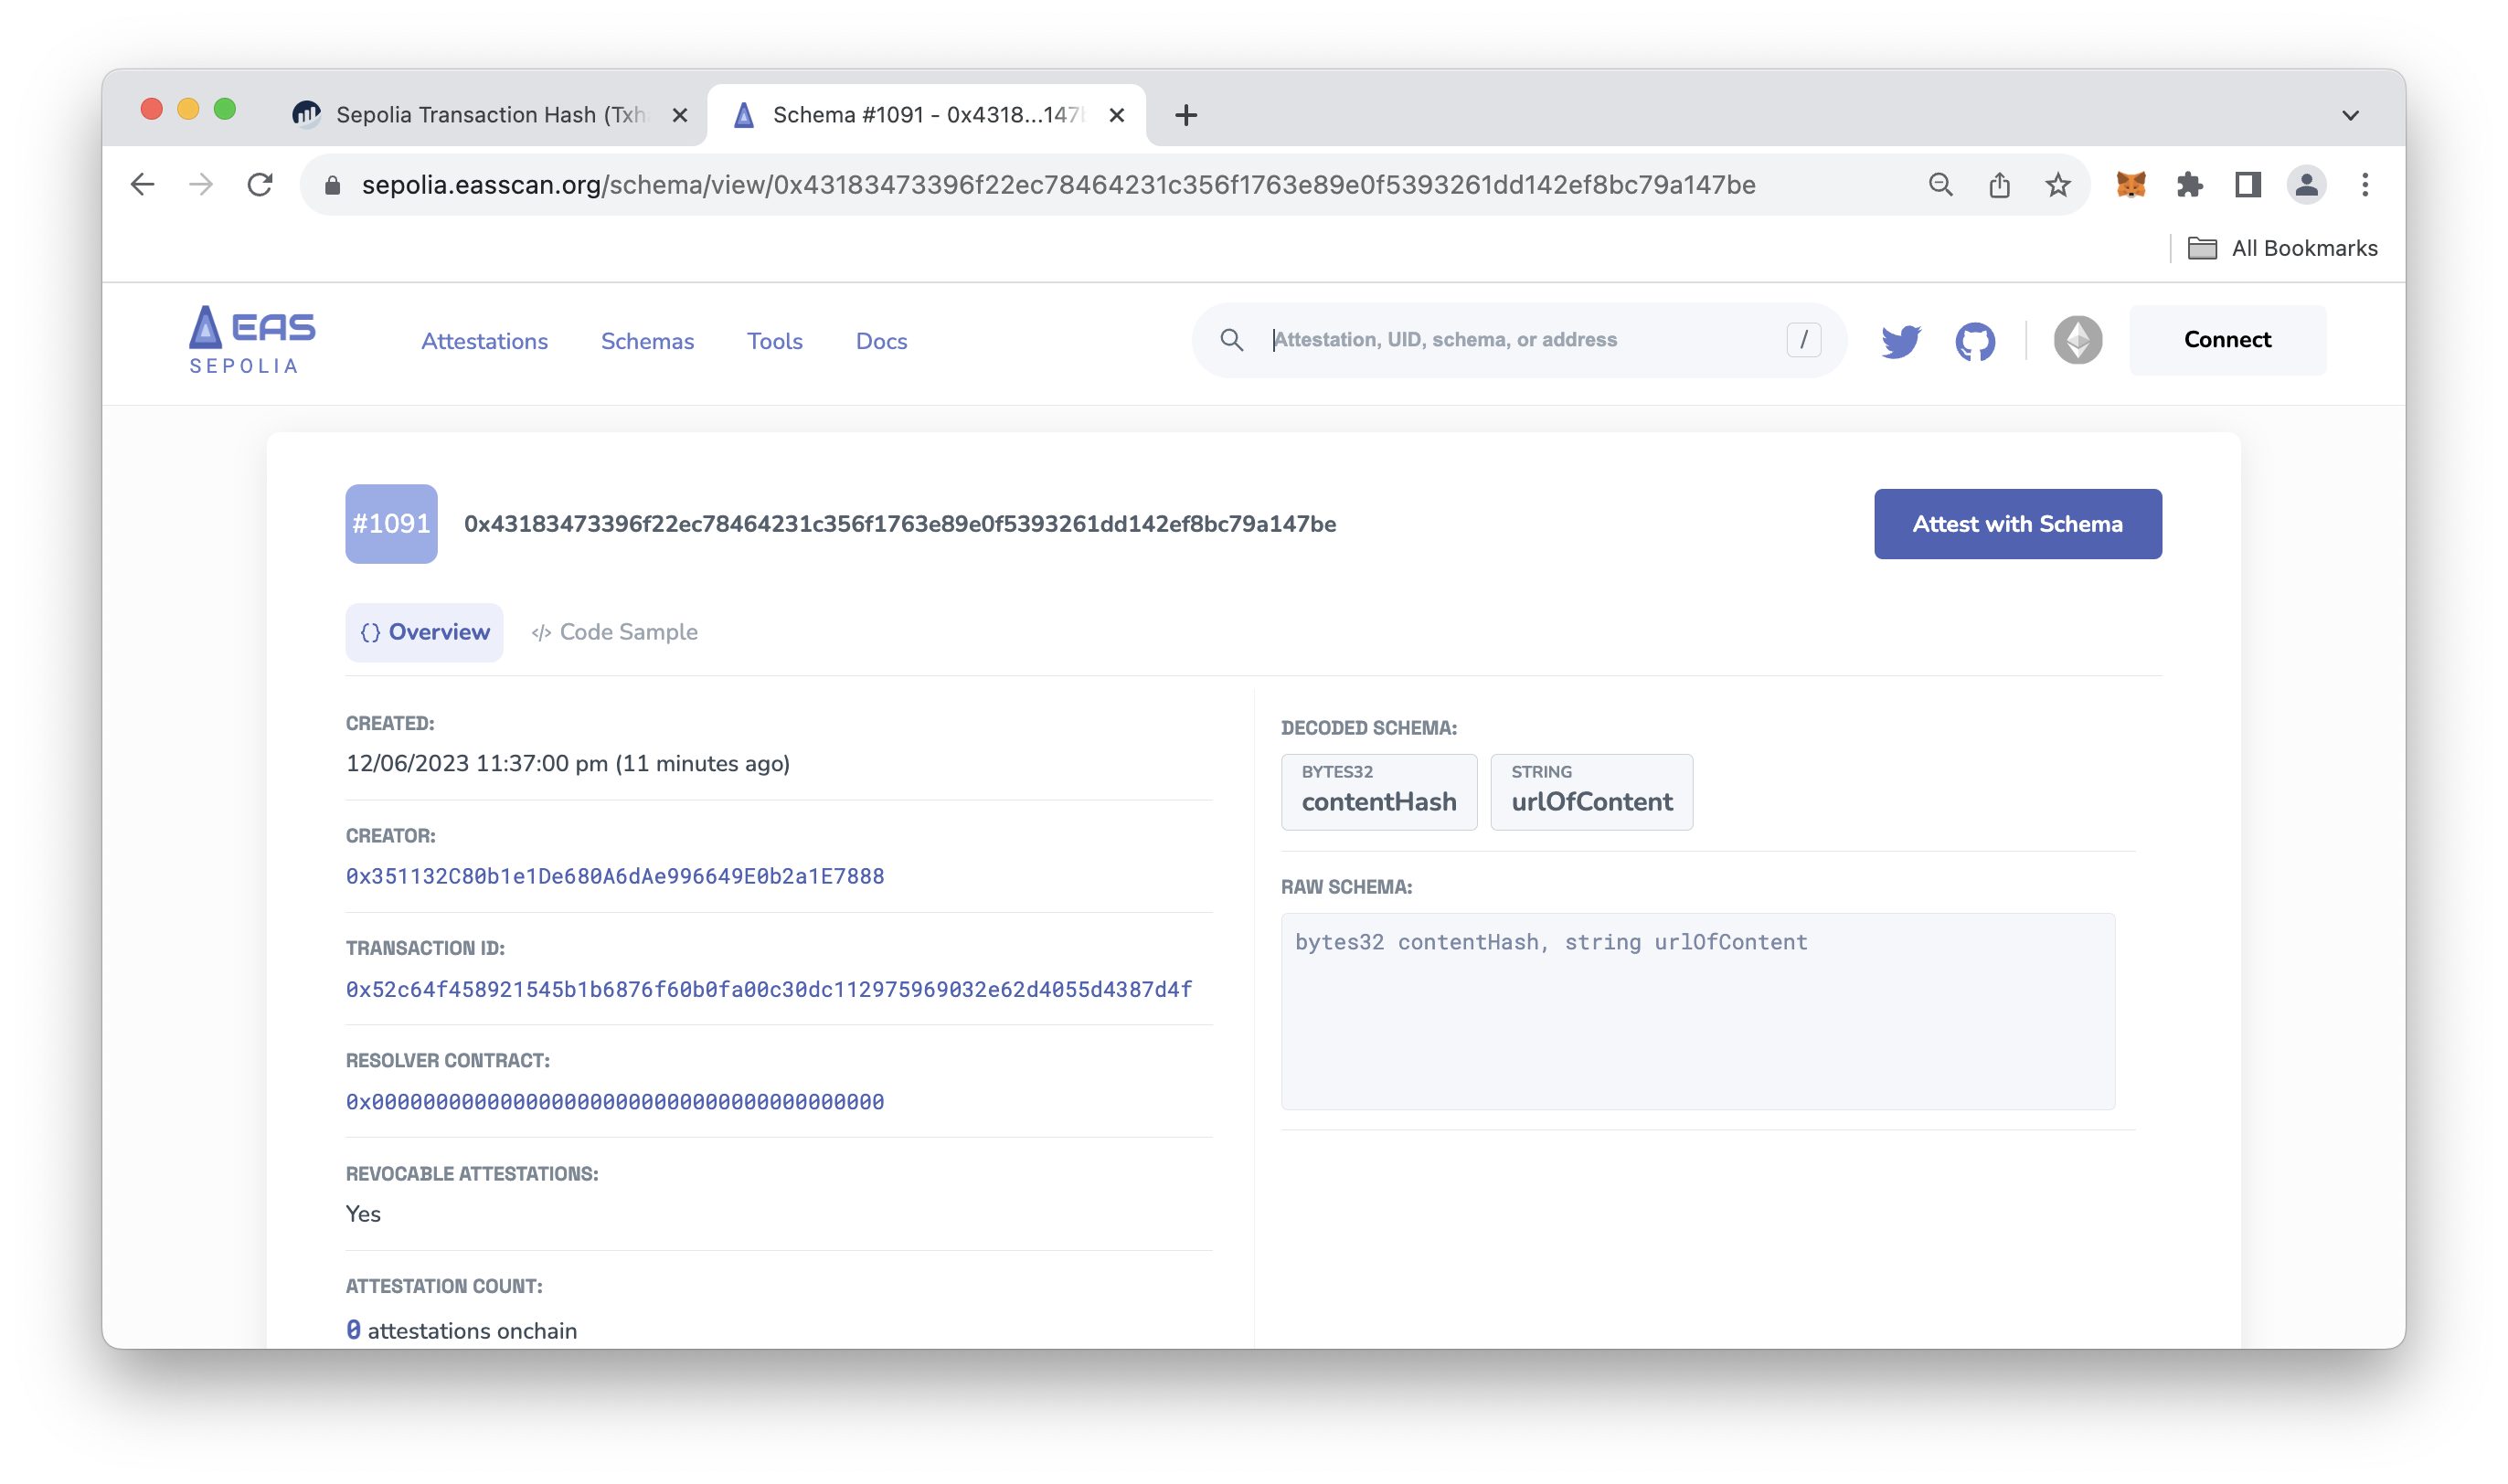Viewport: 2508px width, 1484px height.
Task: Toggle the browser side panel icon
Action: click(x=2248, y=185)
